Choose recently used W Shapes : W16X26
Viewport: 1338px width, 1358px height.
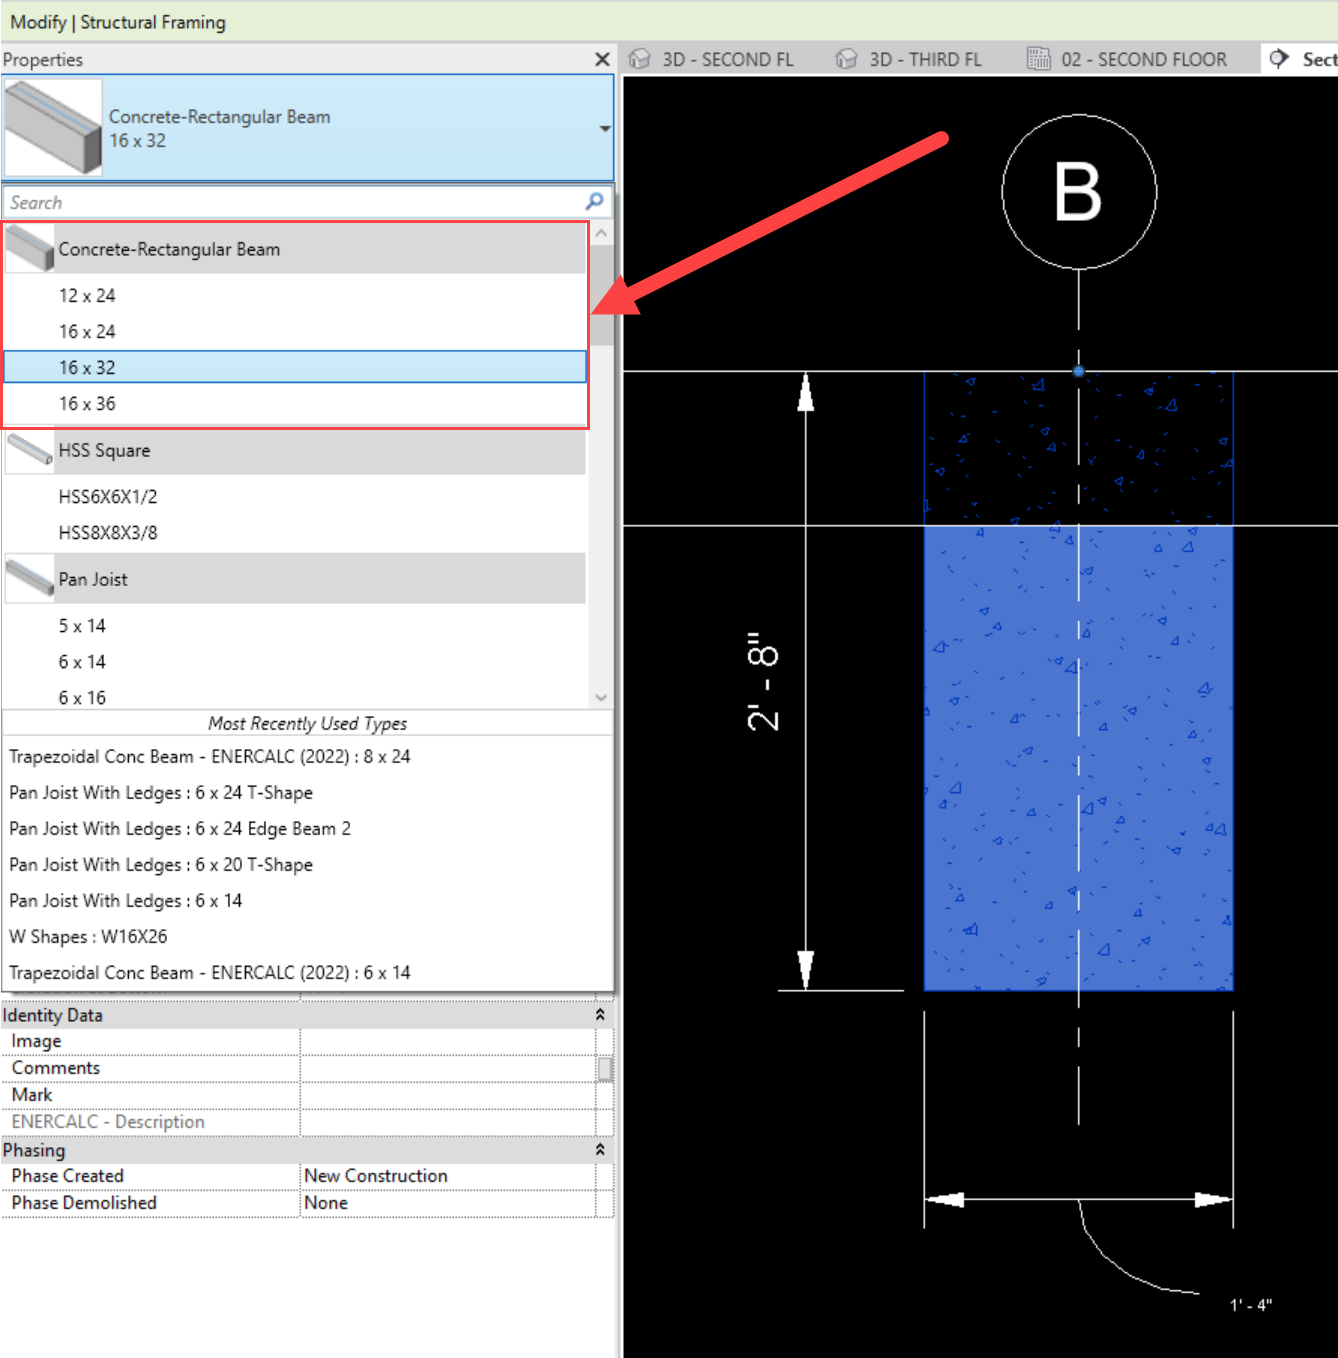pos(88,937)
